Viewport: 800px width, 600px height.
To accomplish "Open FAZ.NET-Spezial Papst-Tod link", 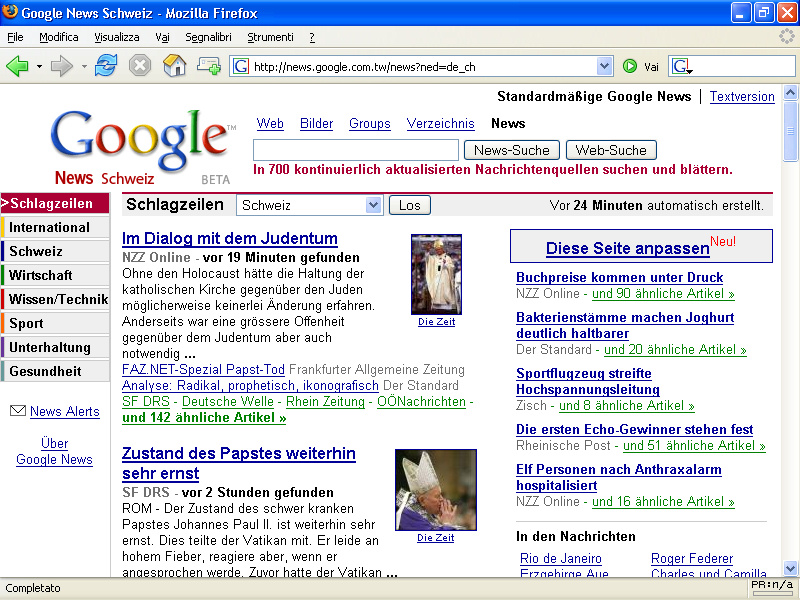I will 203,369.
